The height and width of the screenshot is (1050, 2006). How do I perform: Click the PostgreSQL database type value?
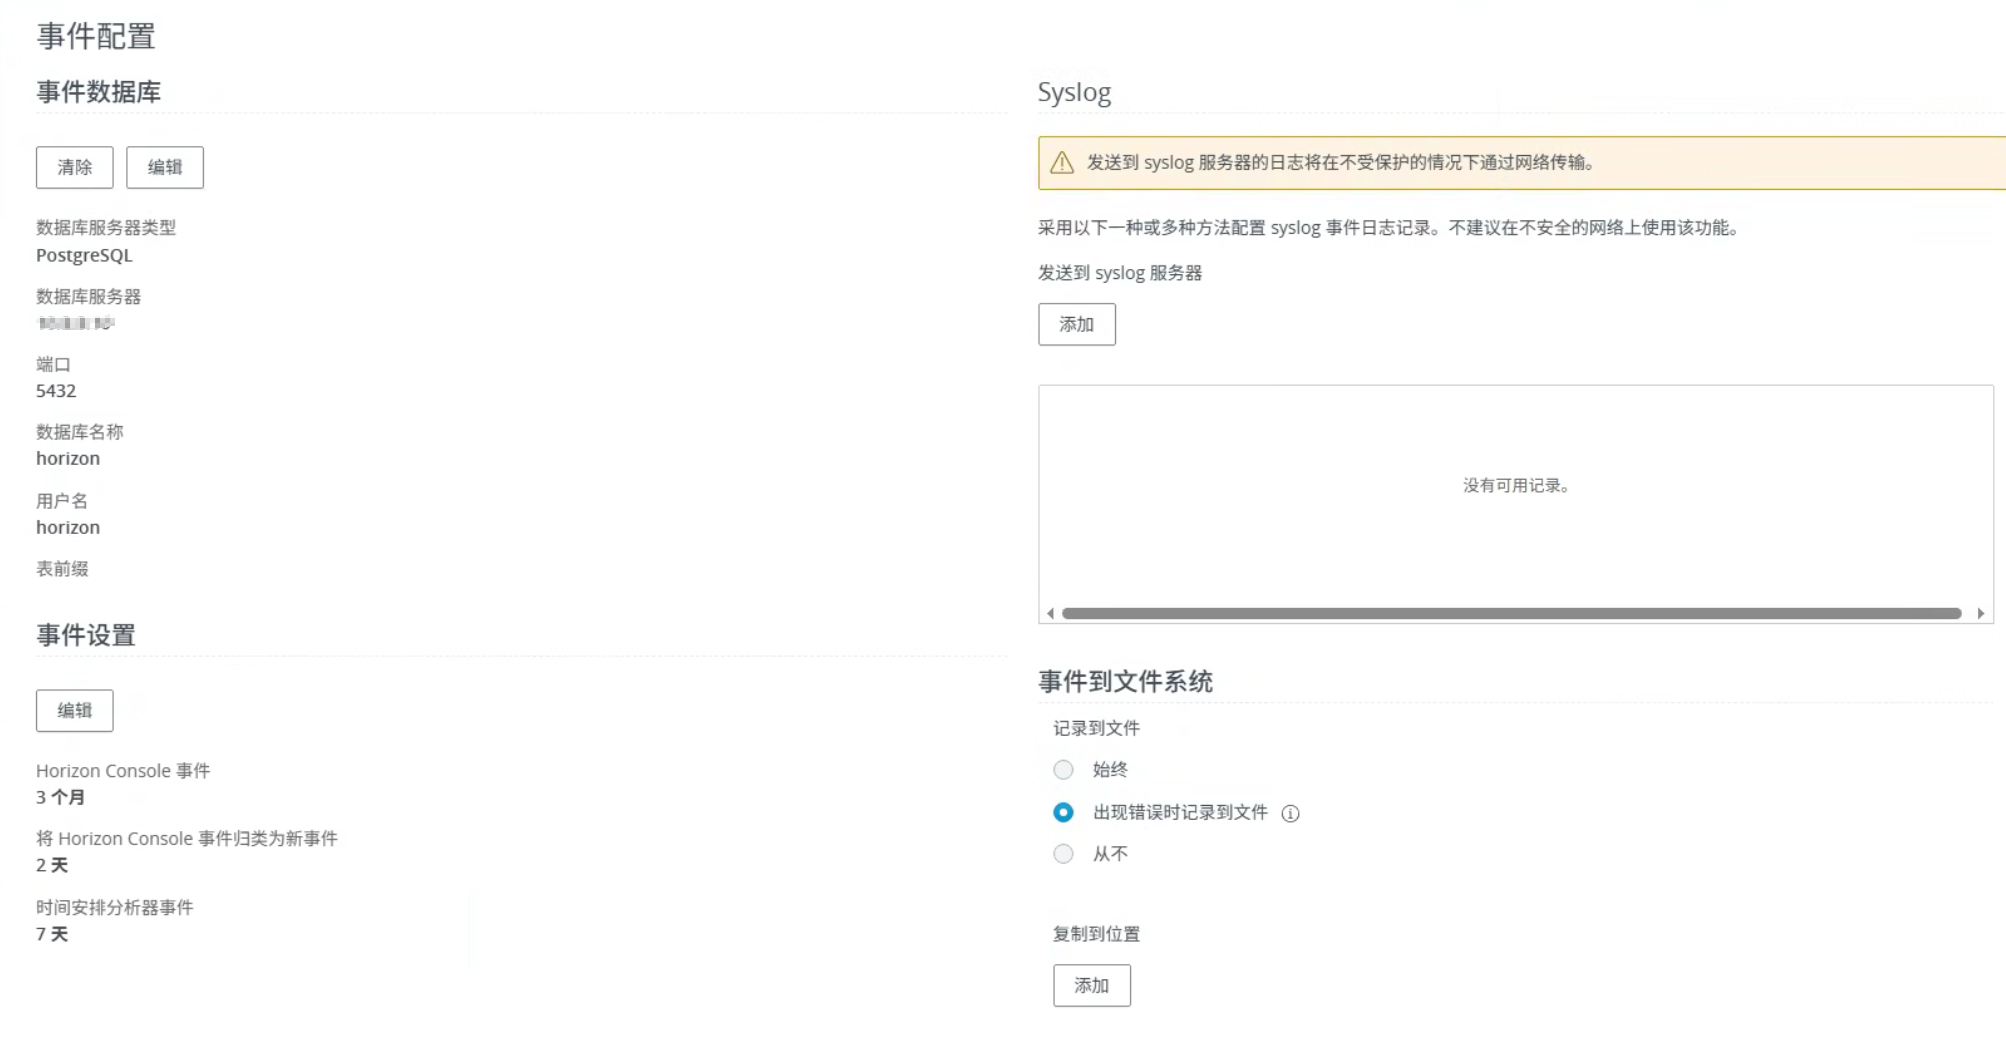pyautogui.click(x=84, y=255)
